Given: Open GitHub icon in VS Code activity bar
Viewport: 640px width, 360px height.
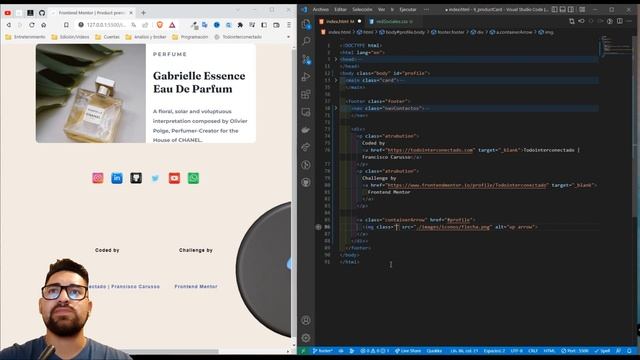Looking at the screenshot, I should [306, 182].
